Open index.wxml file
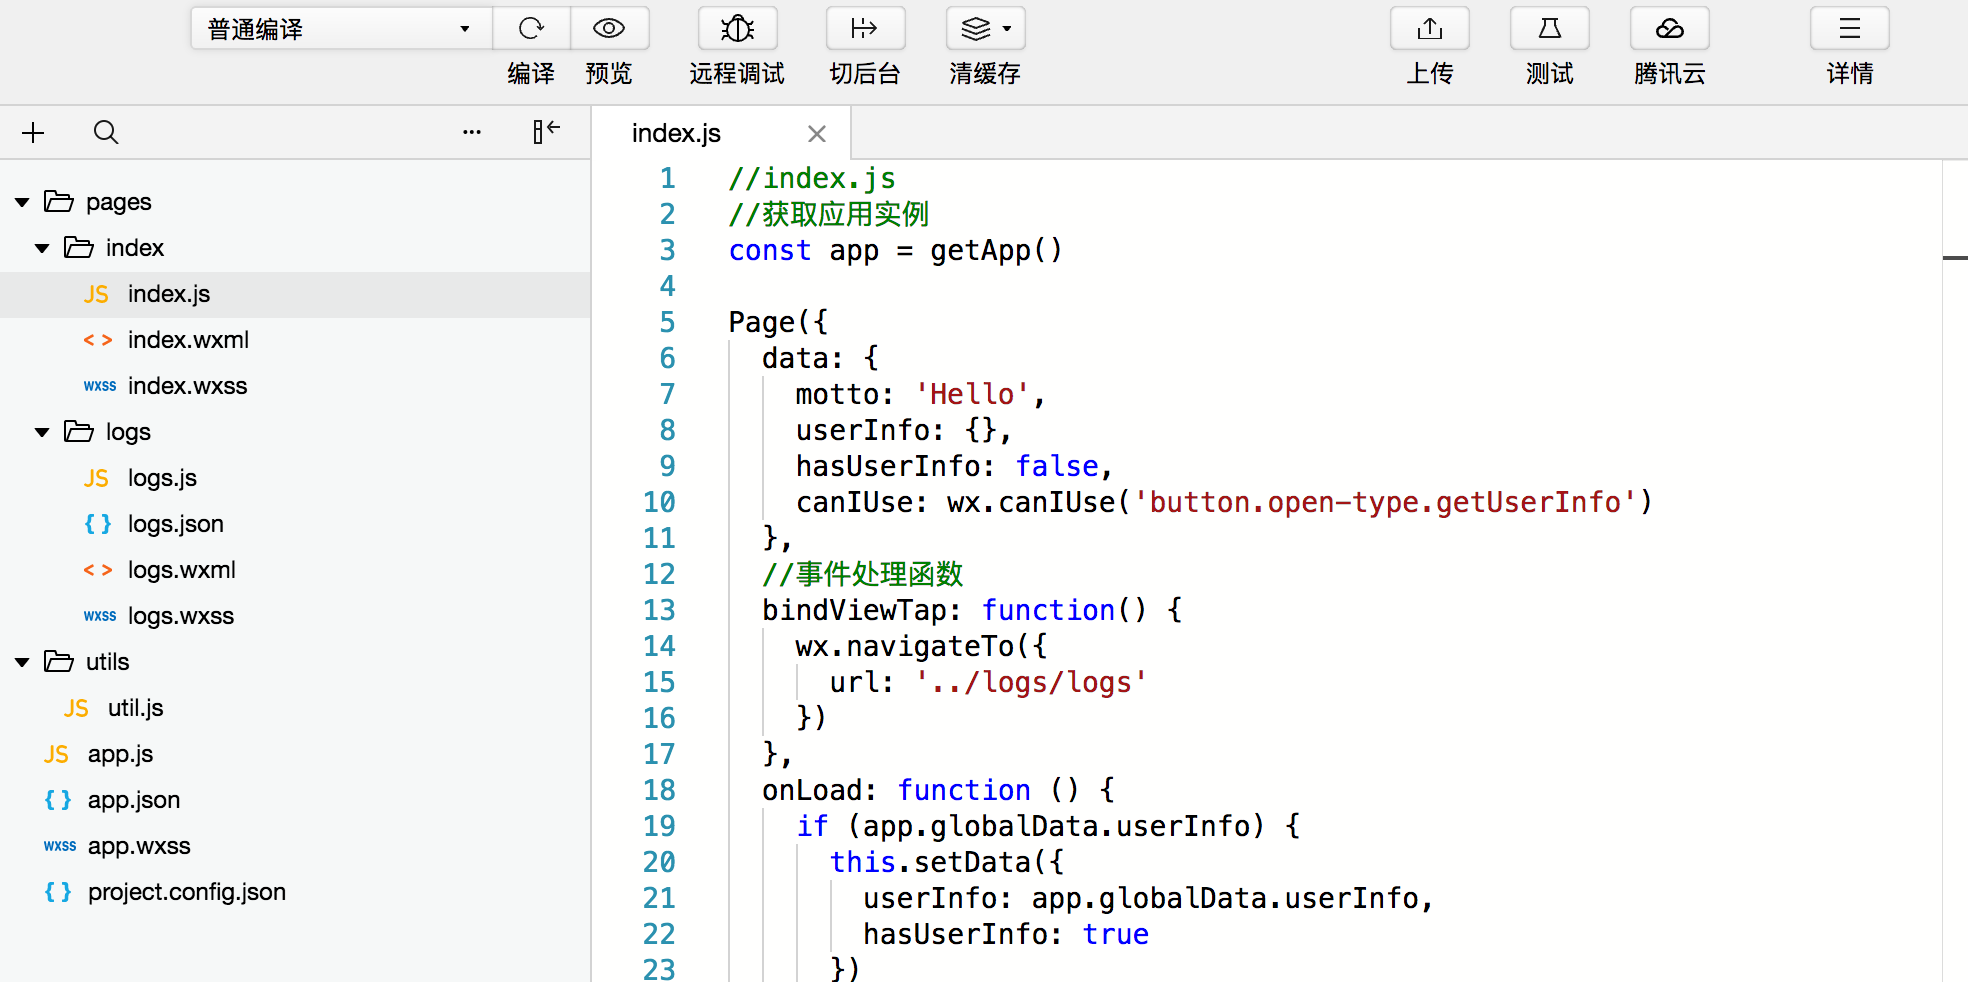This screenshot has height=982, width=1968. coord(188,340)
